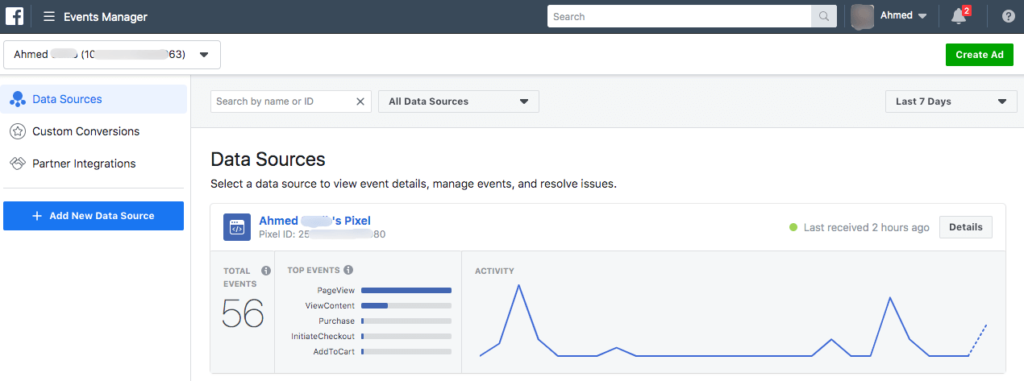Click the Activity line chart

tap(733, 320)
